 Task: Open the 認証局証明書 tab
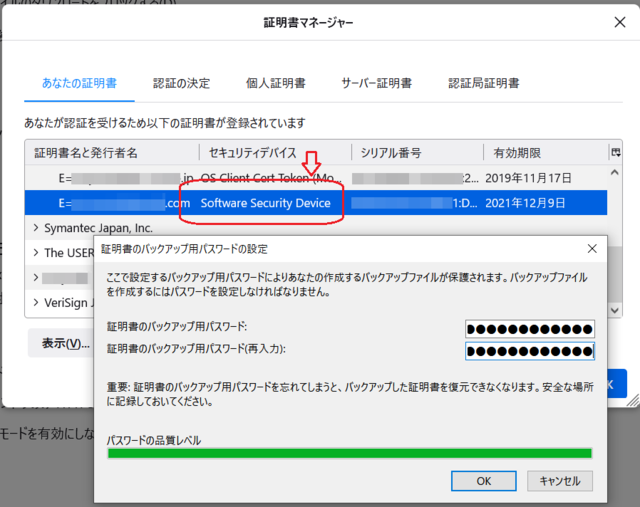[484, 83]
